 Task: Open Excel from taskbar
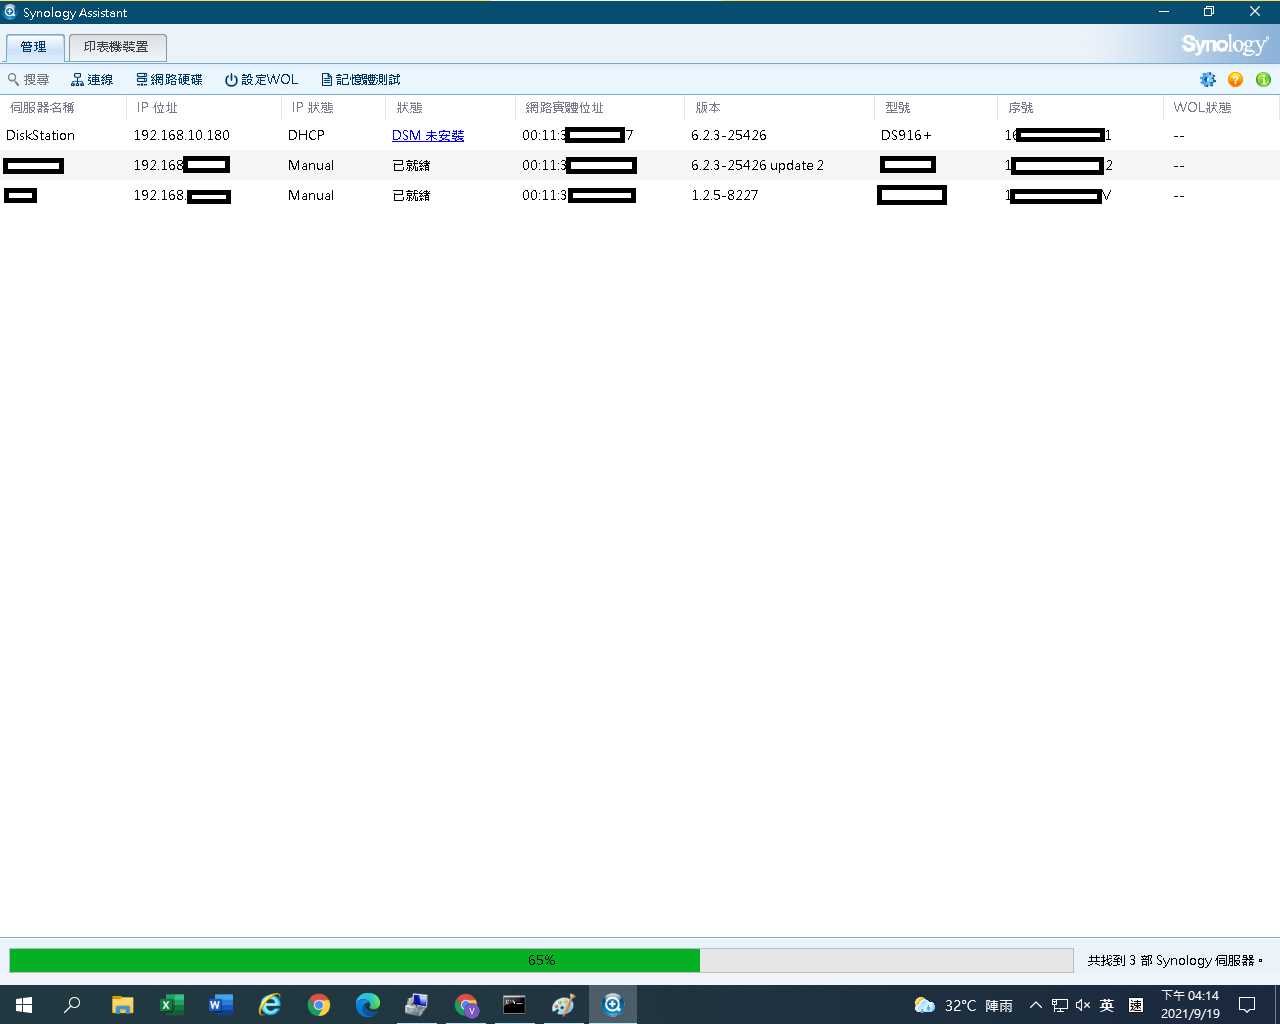[x=171, y=1005]
